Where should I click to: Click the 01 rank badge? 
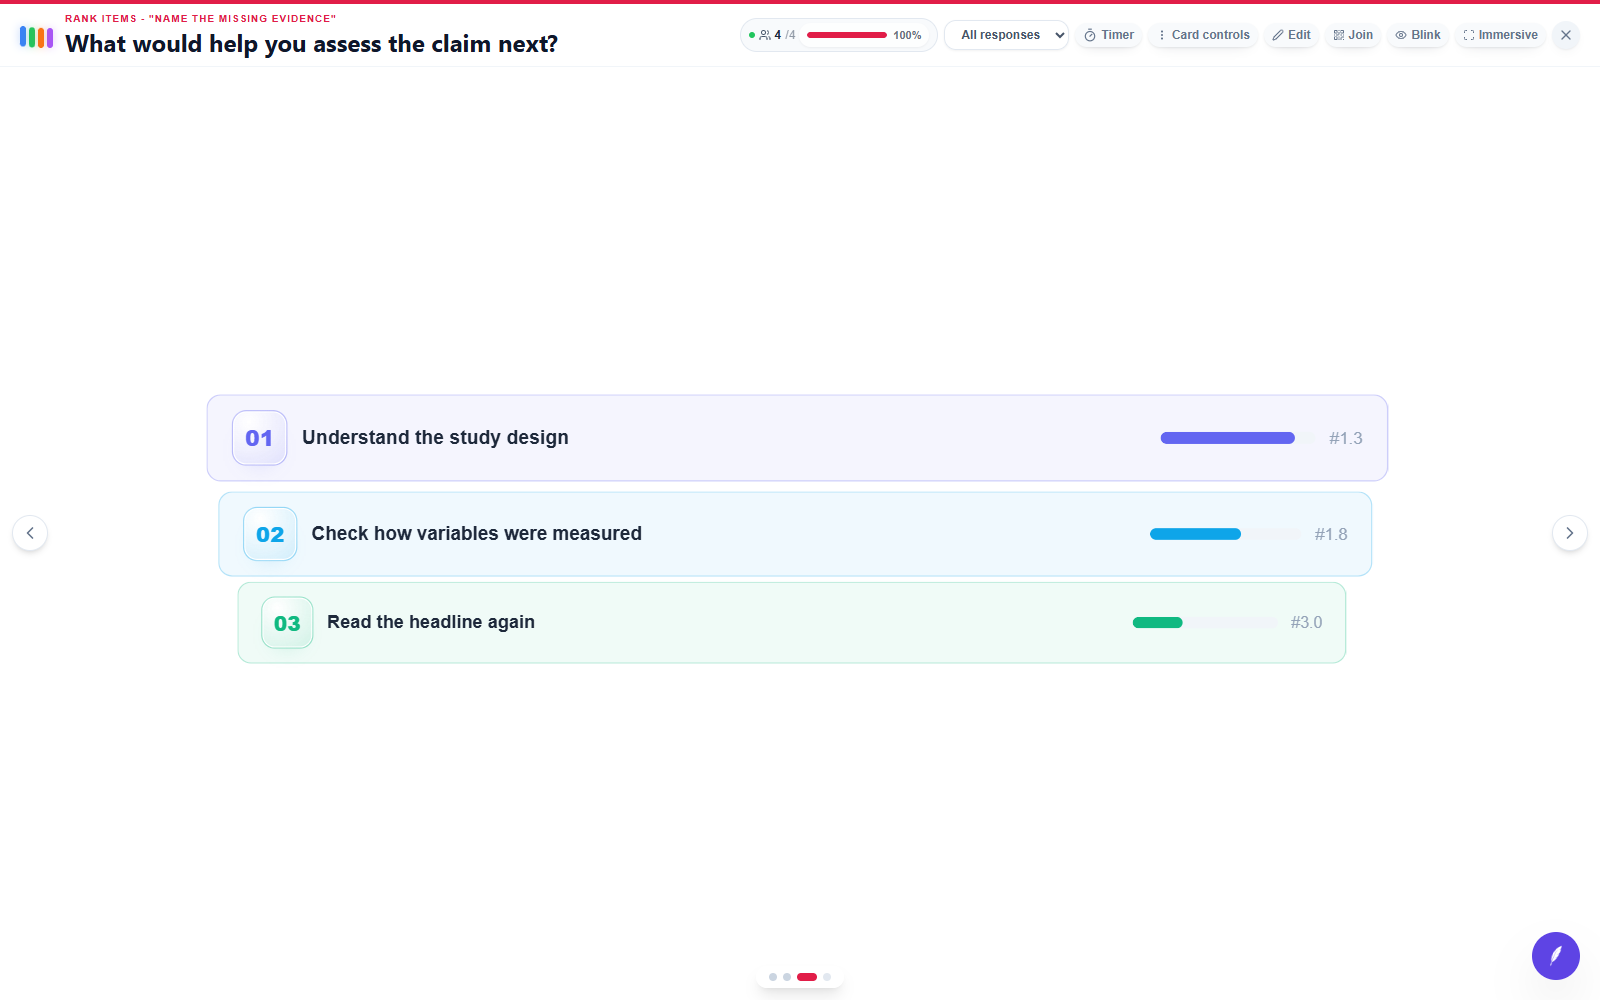[x=260, y=438]
